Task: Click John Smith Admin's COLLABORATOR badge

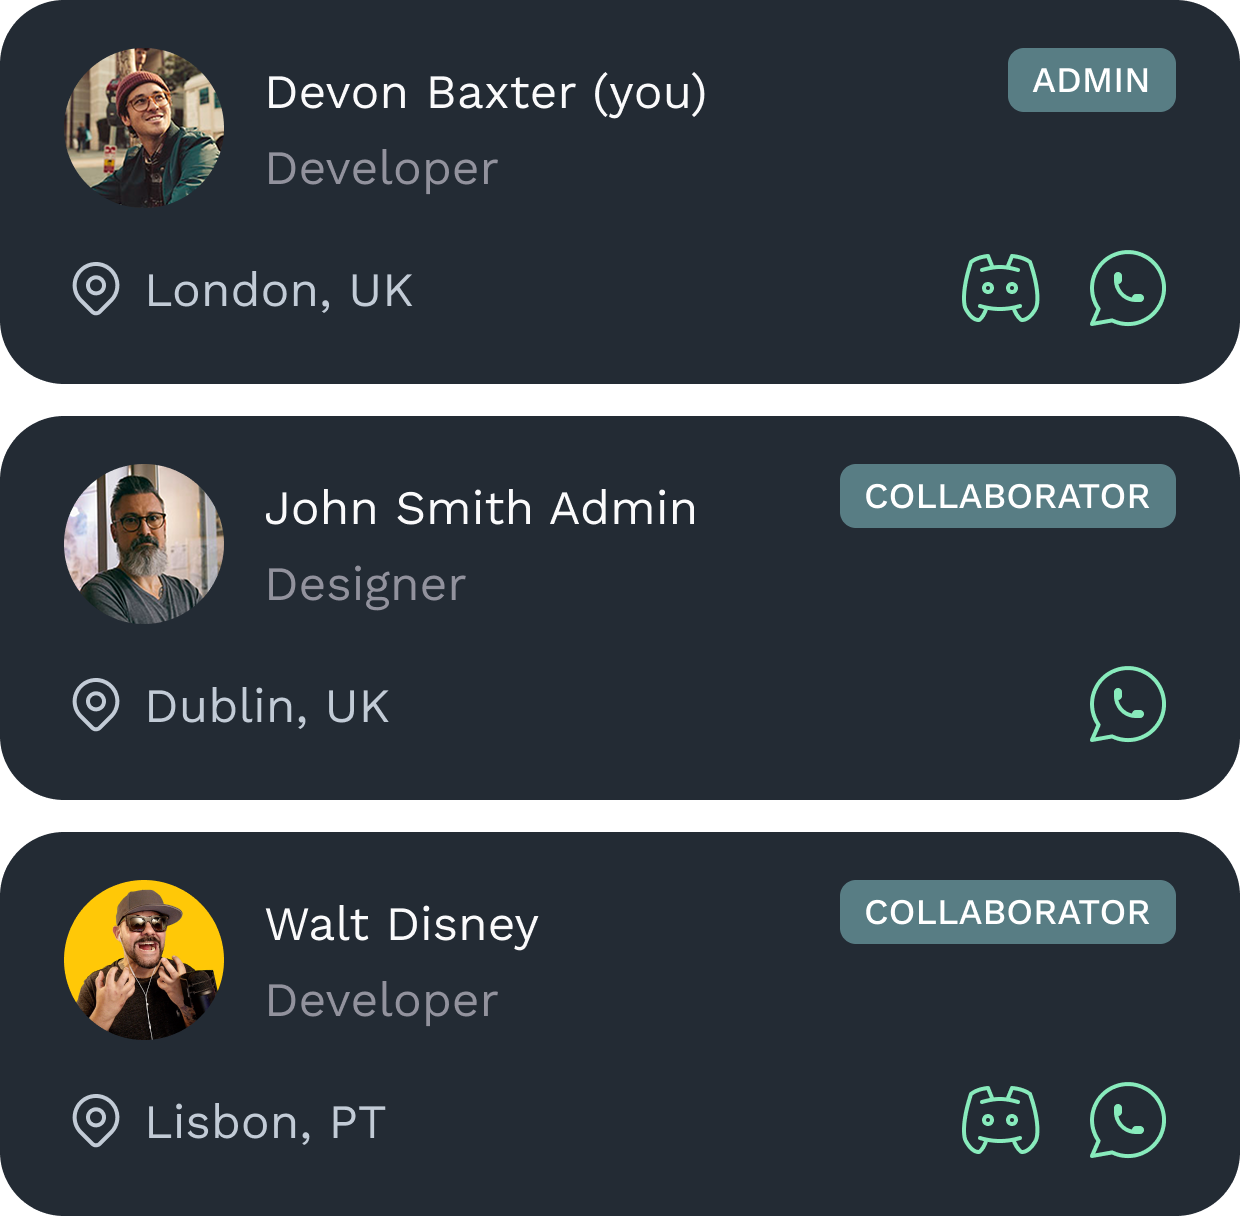Action: (x=1007, y=496)
